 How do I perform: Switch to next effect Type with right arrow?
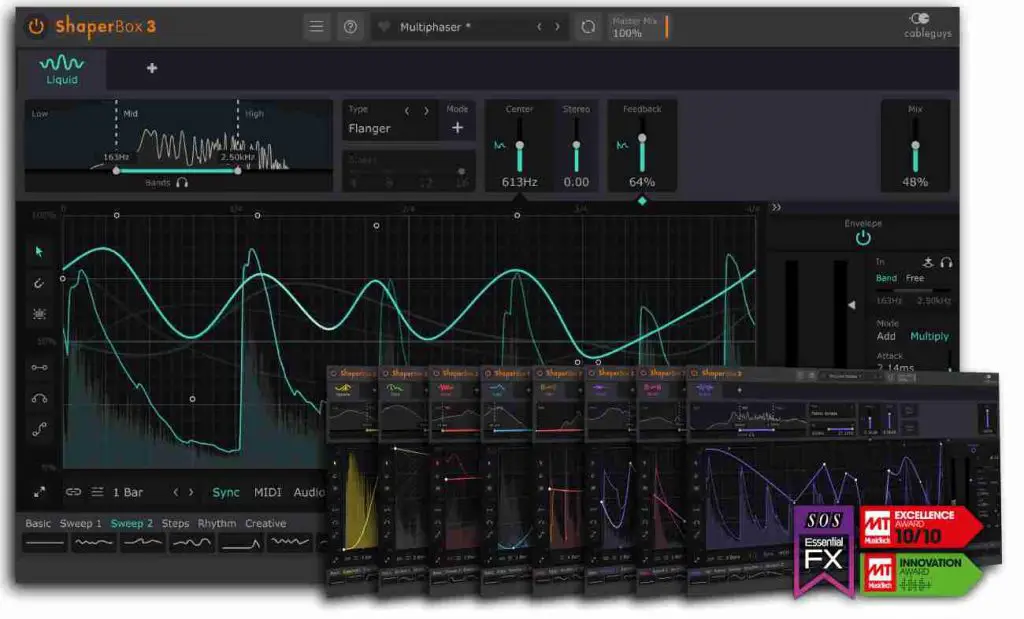tap(426, 111)
